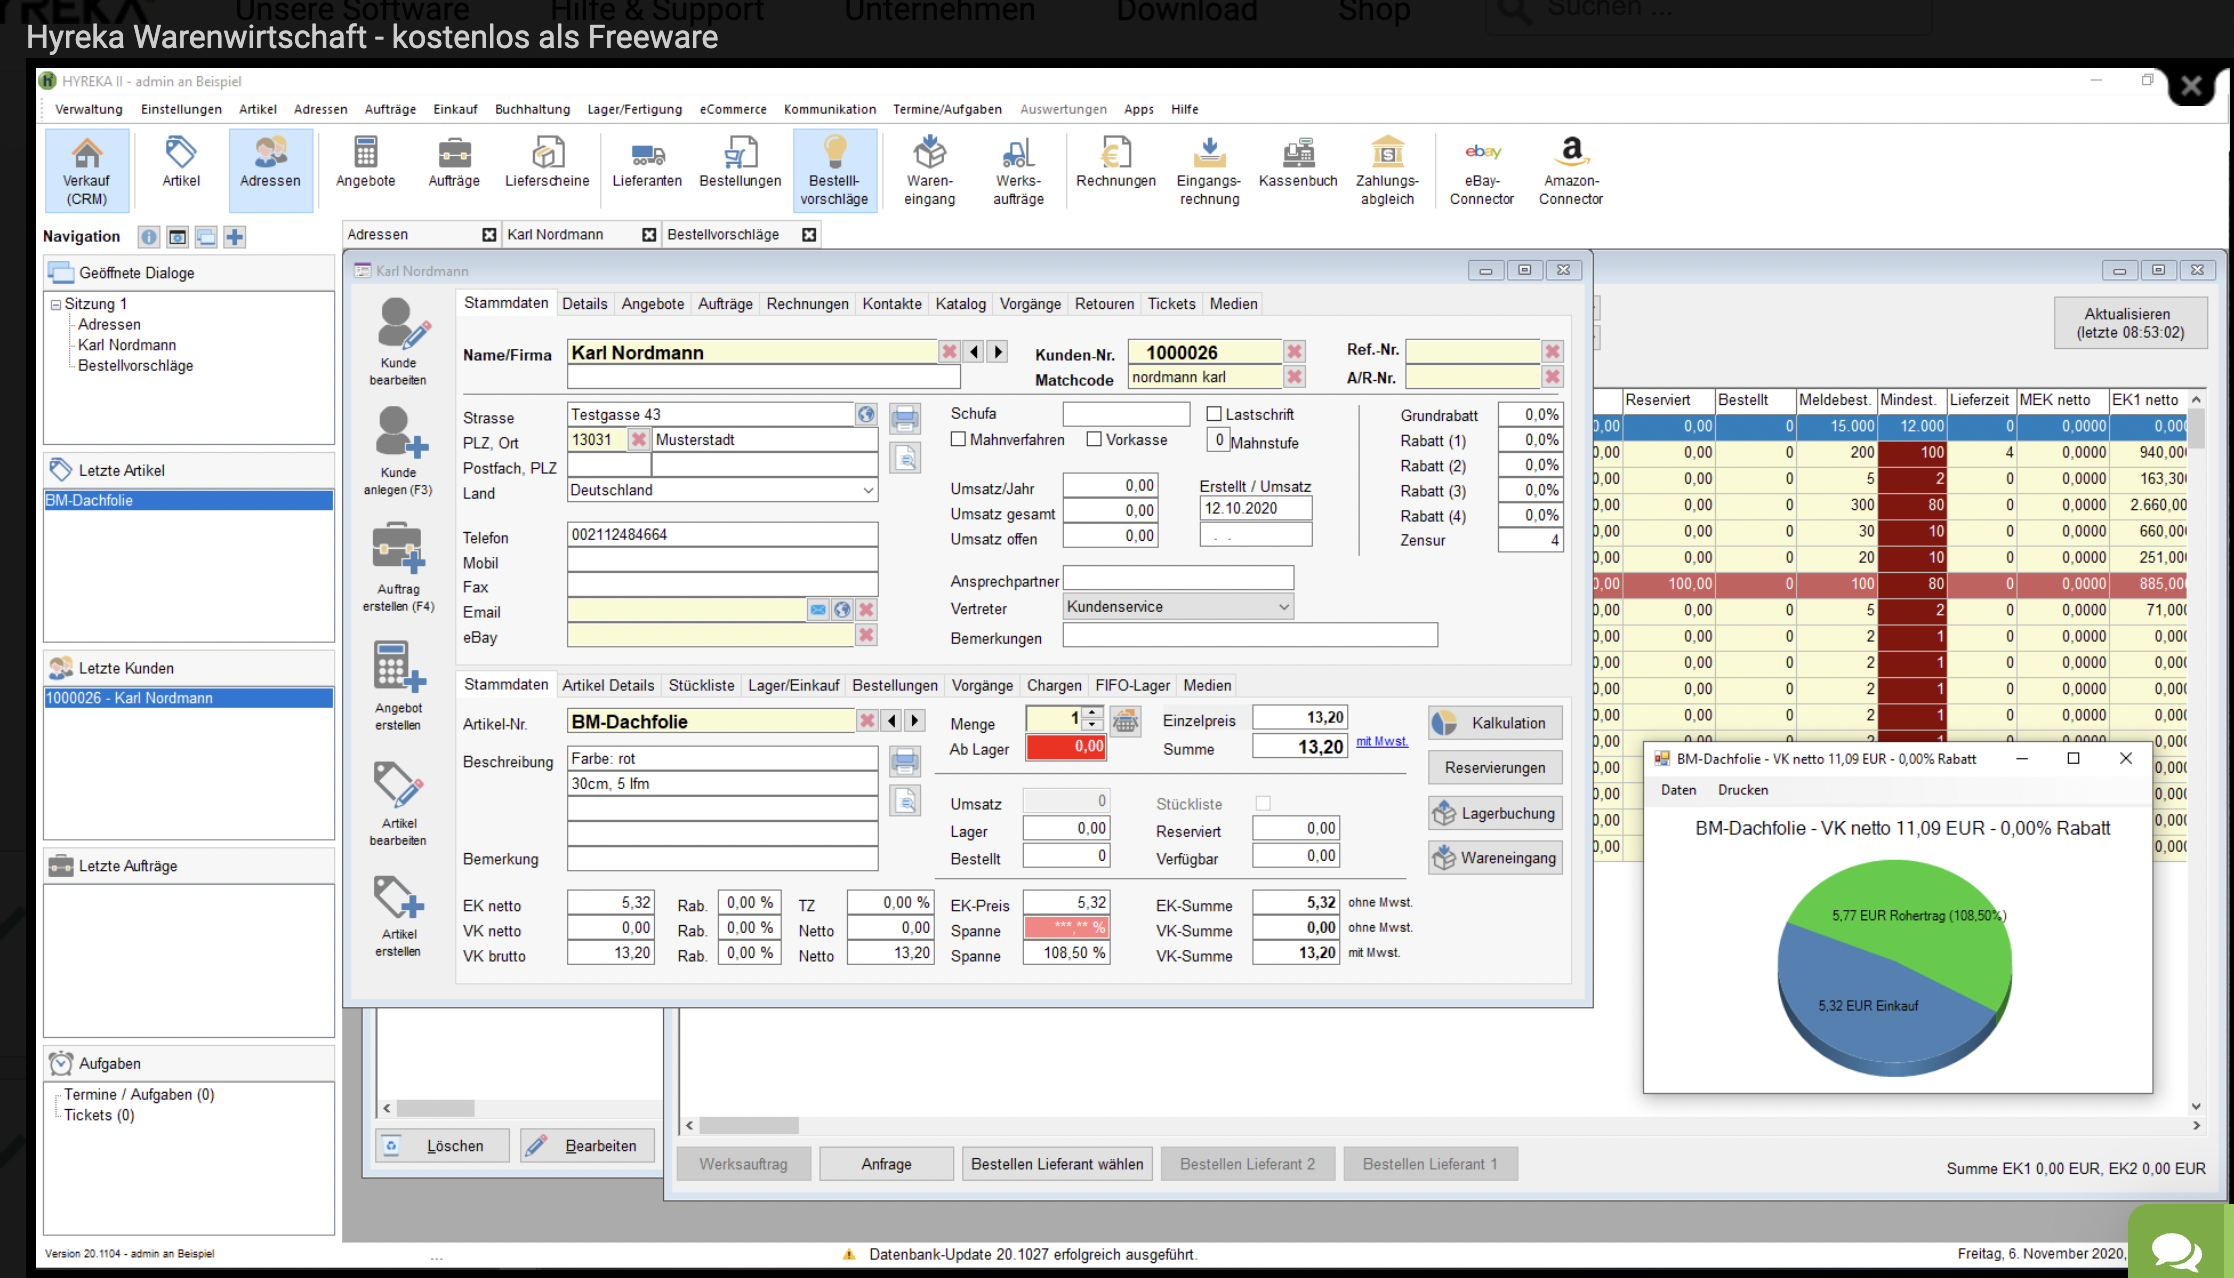This screenshot has height=1278, width=2234.
Task: Open the Verkauf (CRM) module
Action: point(87,170)
